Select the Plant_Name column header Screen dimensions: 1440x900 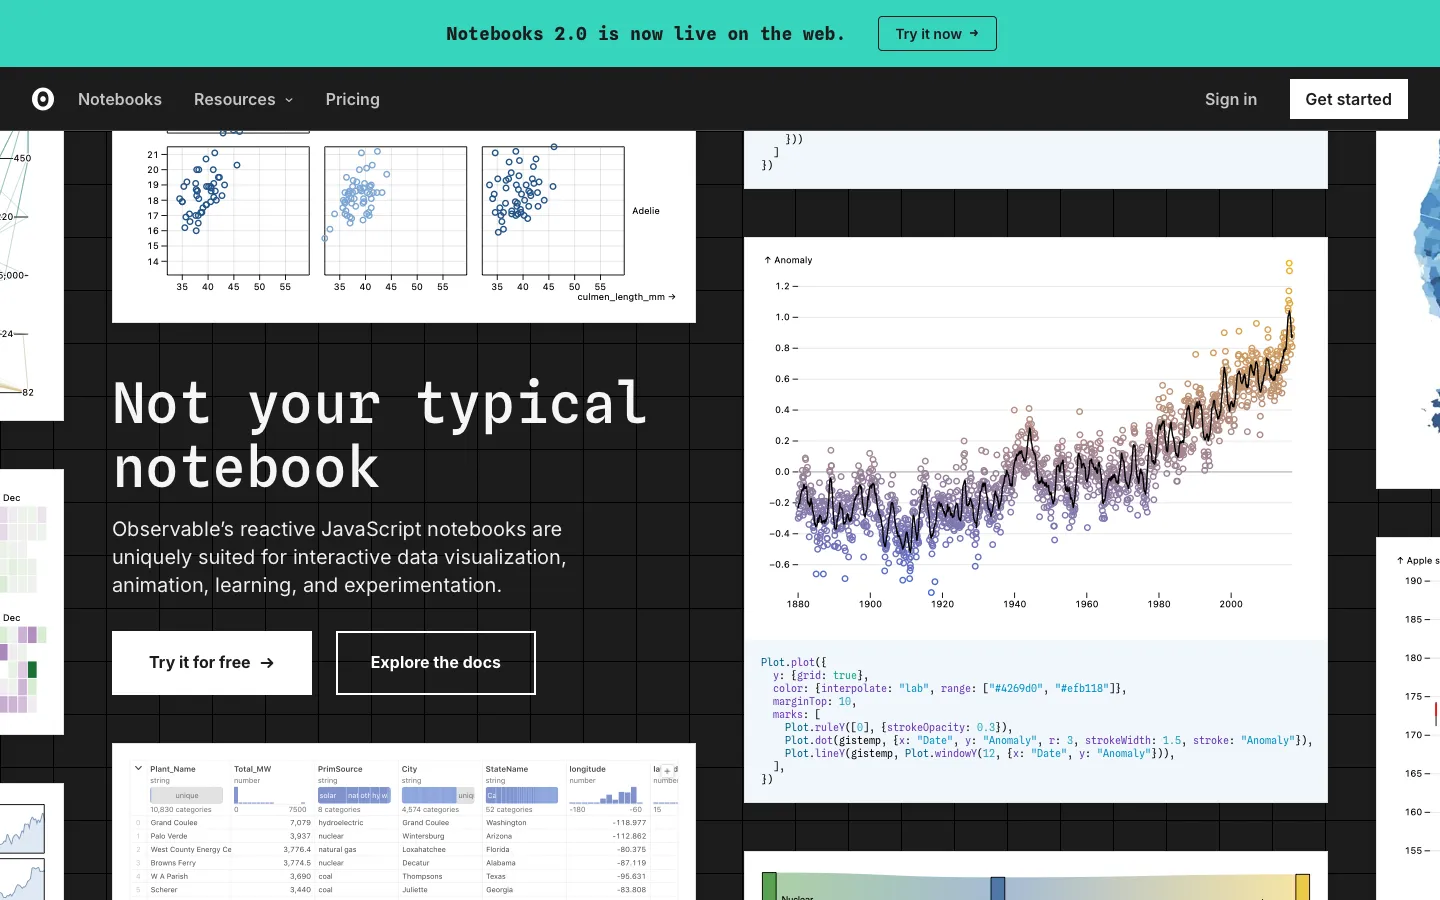173,769
